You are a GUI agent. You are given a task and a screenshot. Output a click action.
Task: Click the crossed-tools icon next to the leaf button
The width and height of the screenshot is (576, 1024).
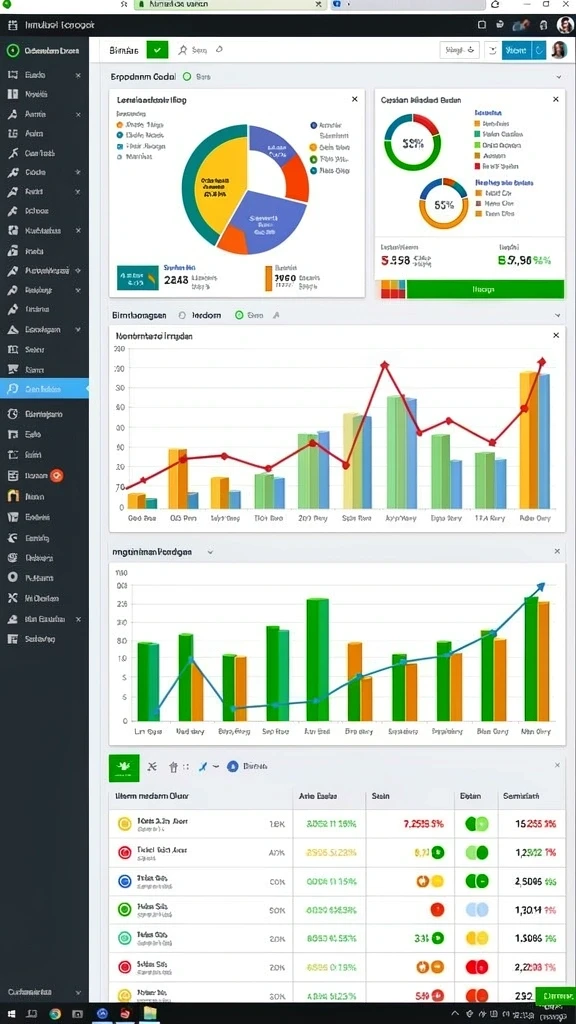tap(152, 767)
